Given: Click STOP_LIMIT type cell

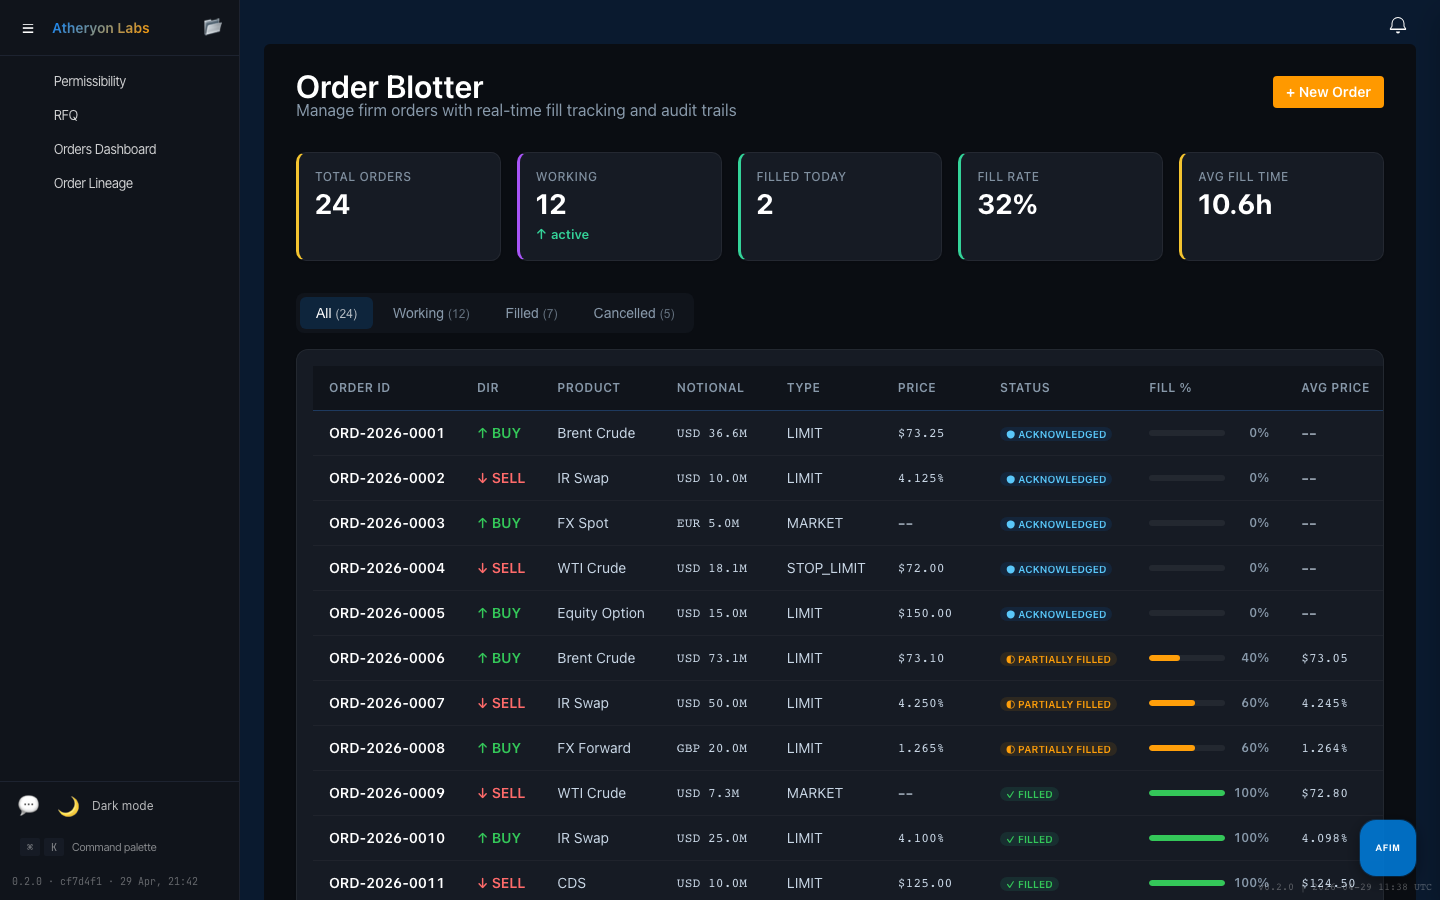Looking at the screenshot, I should [826, 568].
